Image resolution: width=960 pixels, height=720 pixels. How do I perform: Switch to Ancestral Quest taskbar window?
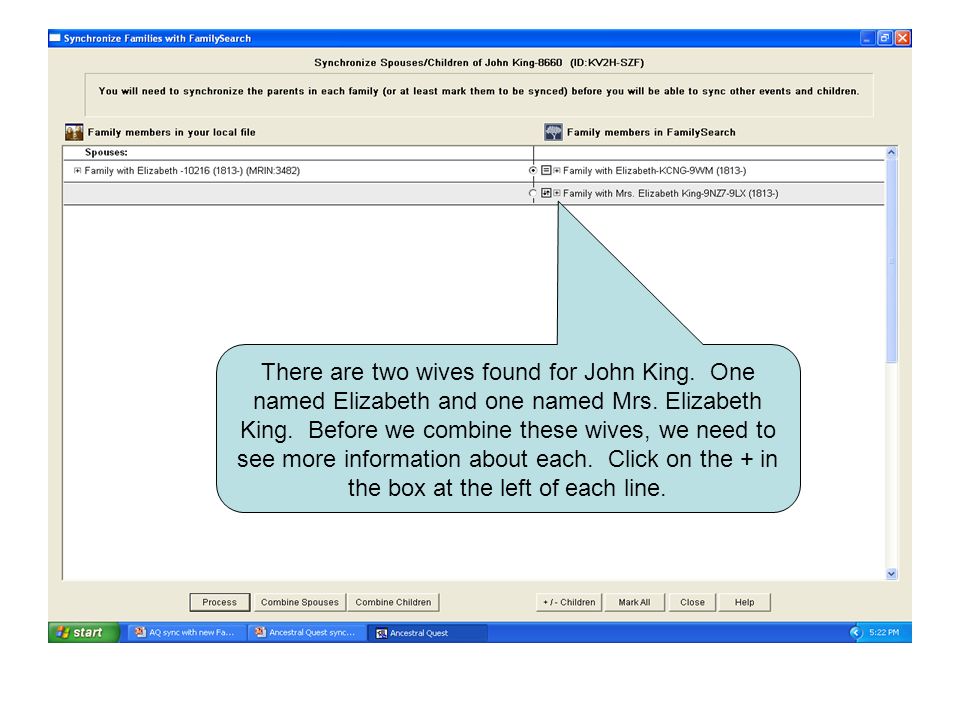click(x=427, y=633)
